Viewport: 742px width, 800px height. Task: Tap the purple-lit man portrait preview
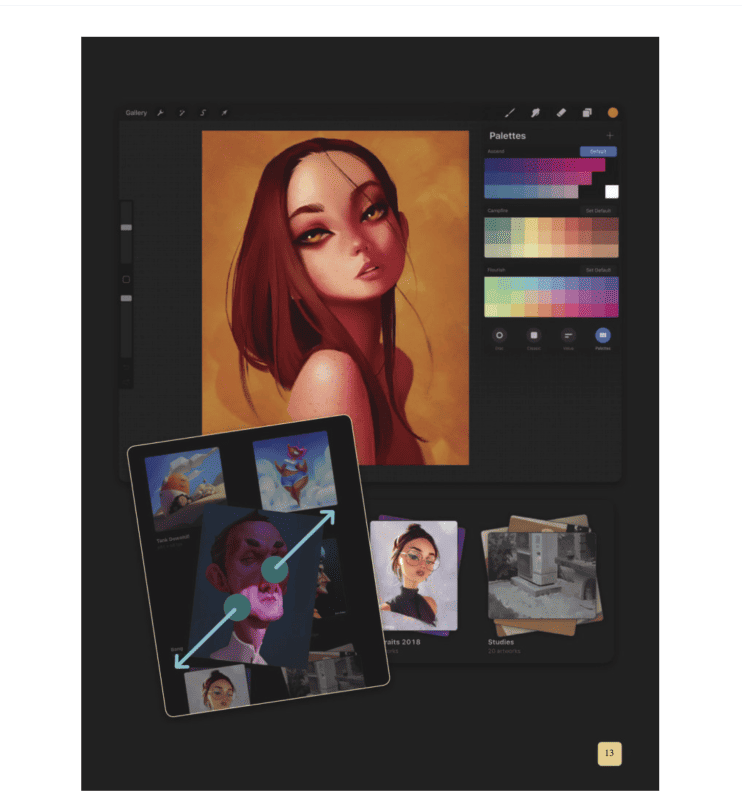click(x=254, y=587)
